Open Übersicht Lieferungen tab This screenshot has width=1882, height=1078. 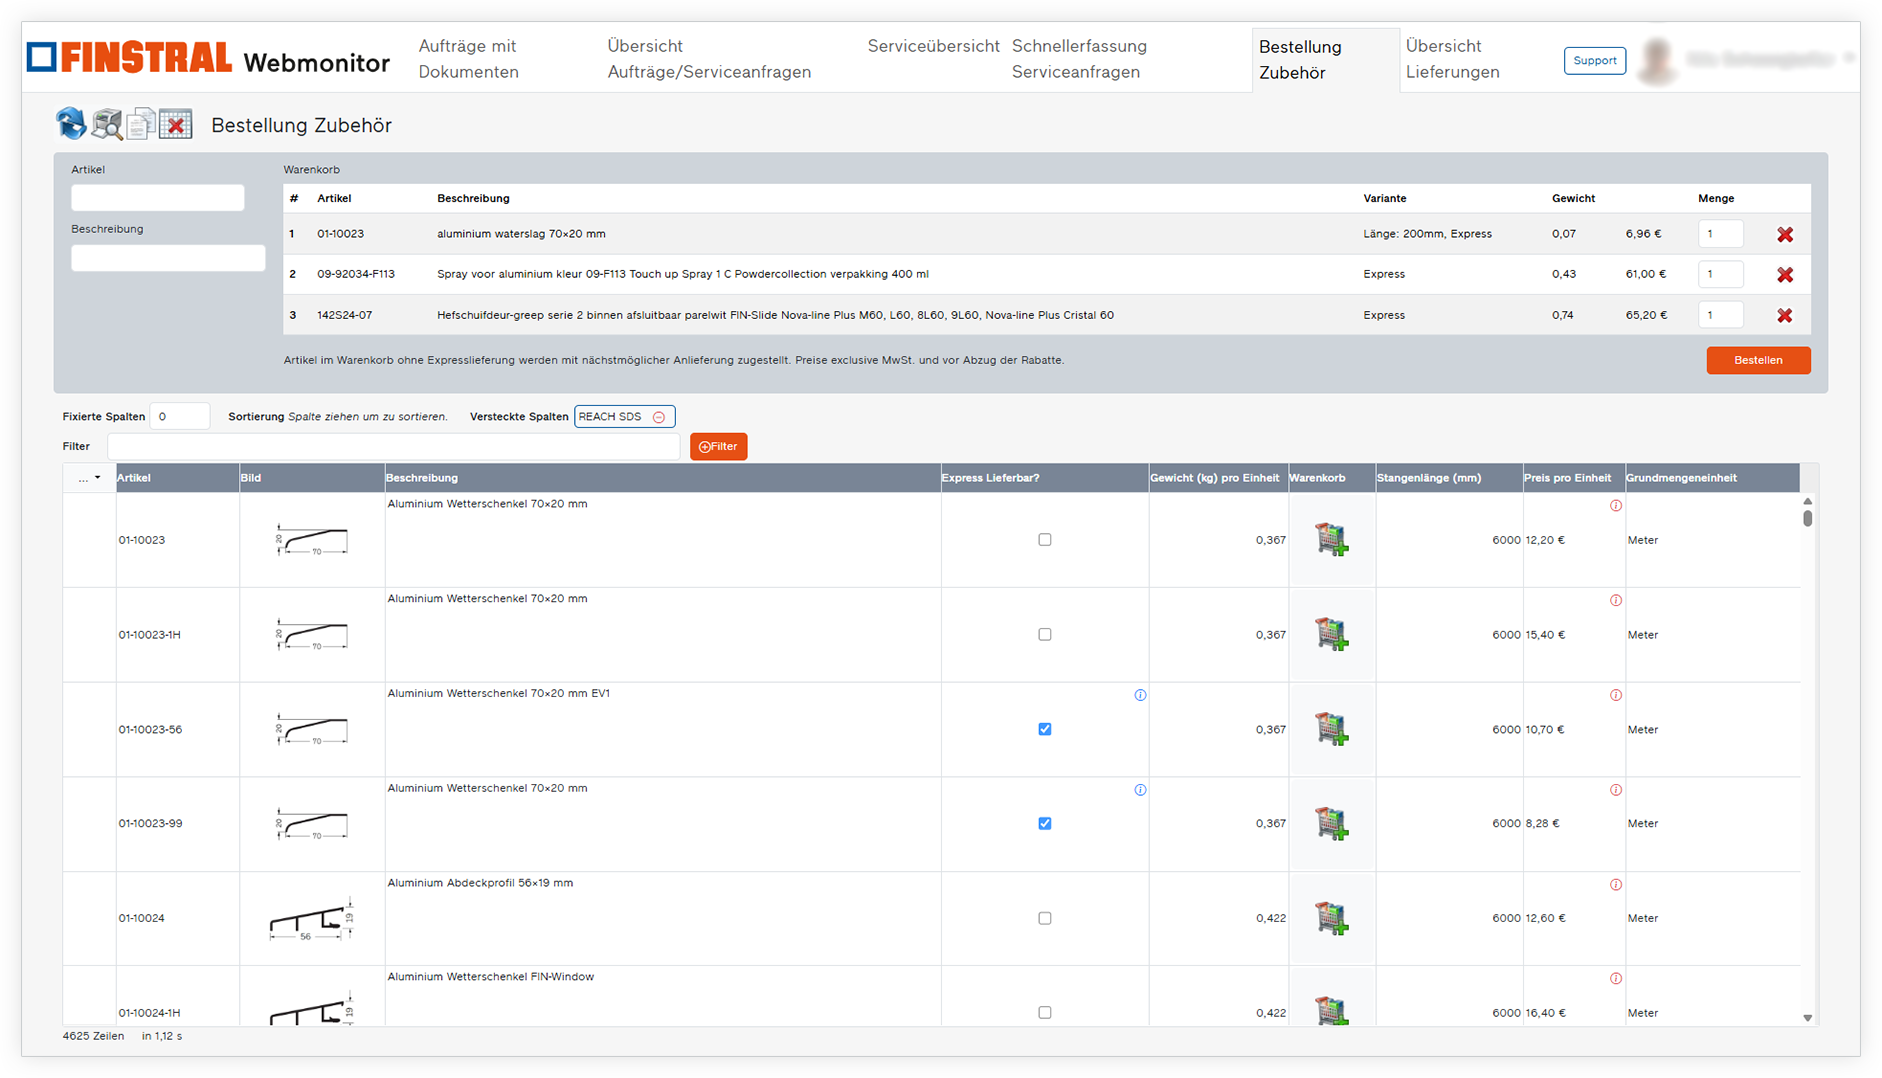(x=1452, y=59)
